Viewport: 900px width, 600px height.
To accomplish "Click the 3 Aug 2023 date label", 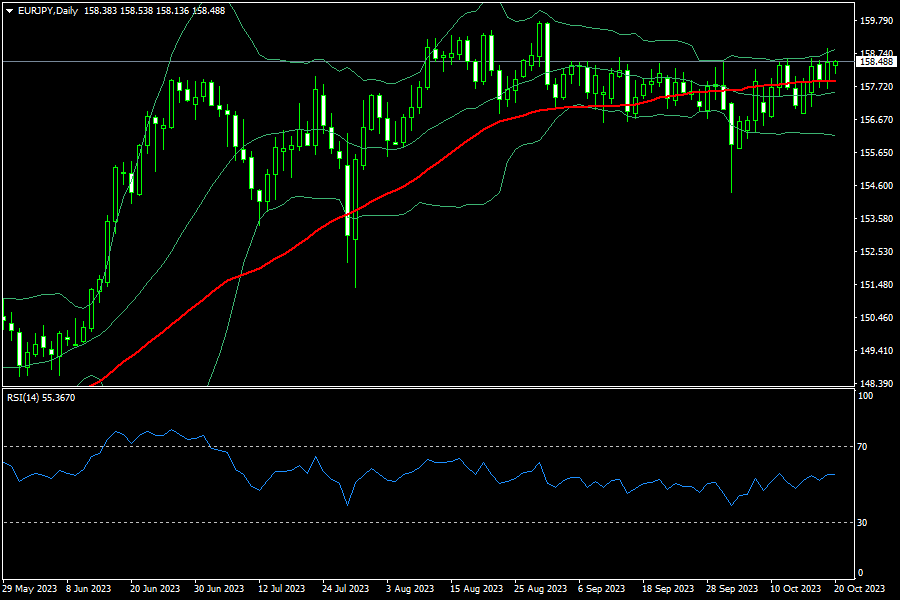I will click(x=410, y=589).
